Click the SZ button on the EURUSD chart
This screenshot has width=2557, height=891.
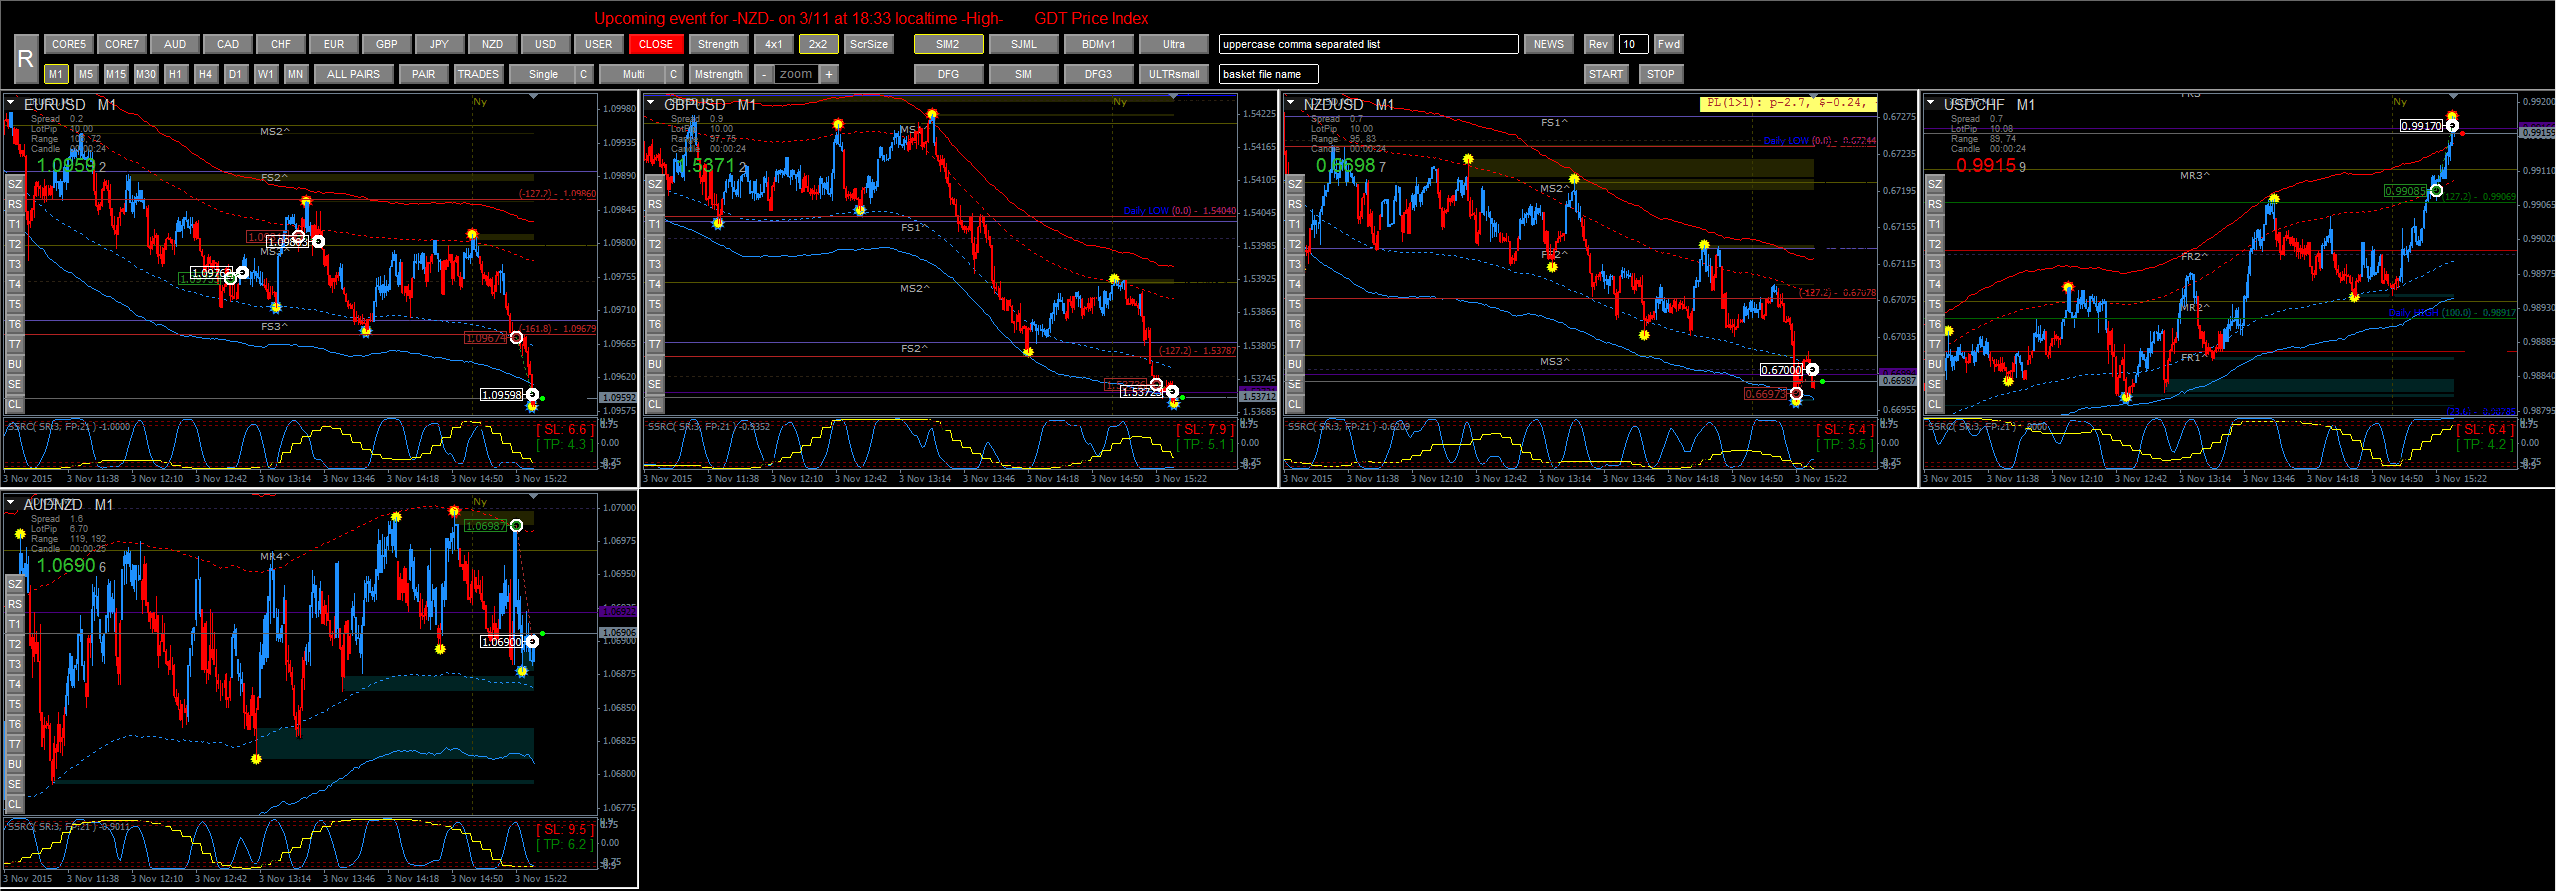(x=15, y=184)
